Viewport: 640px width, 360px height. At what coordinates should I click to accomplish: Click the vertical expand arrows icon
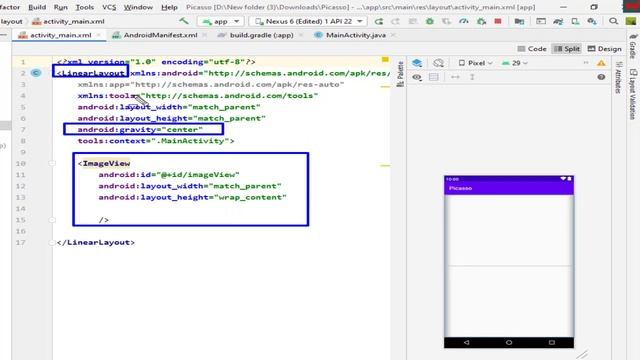(x=472, y=77)
